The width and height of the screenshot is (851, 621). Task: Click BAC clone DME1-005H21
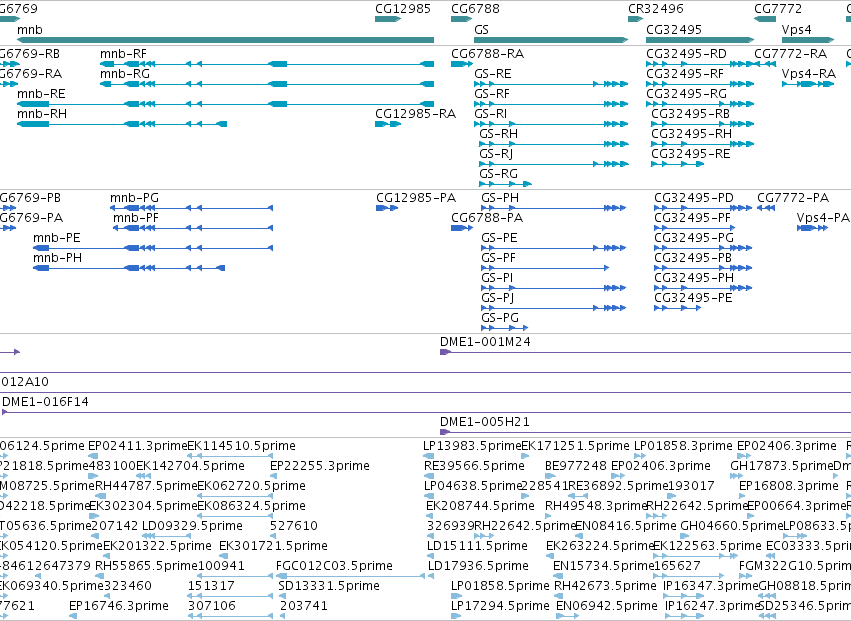645,432
